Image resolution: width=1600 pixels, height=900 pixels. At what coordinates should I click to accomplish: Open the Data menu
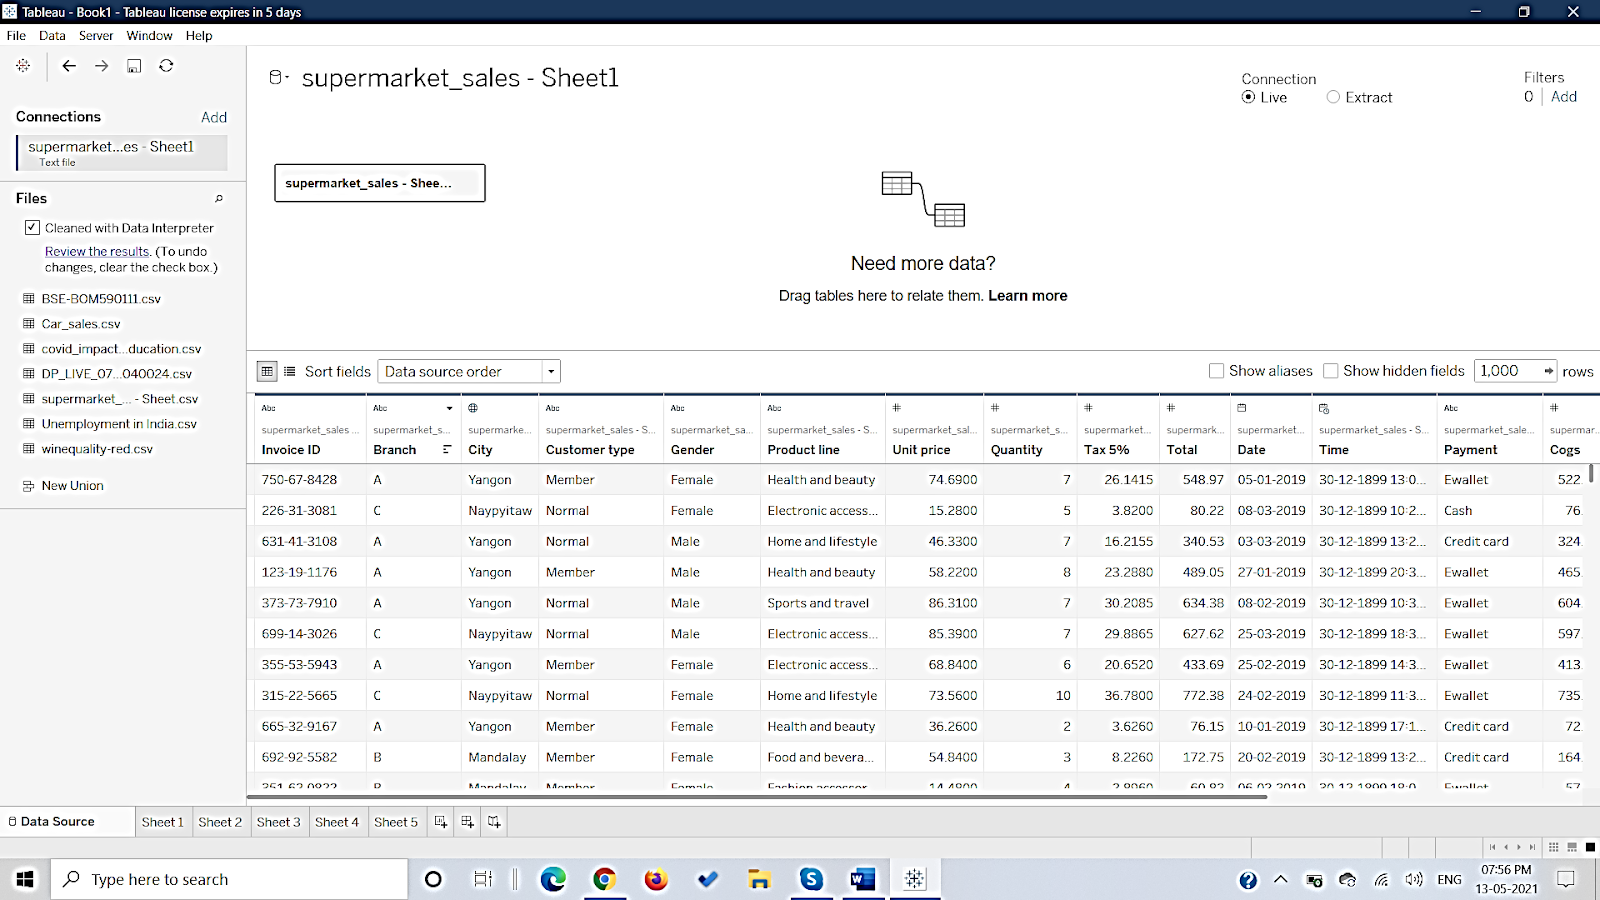52,35
